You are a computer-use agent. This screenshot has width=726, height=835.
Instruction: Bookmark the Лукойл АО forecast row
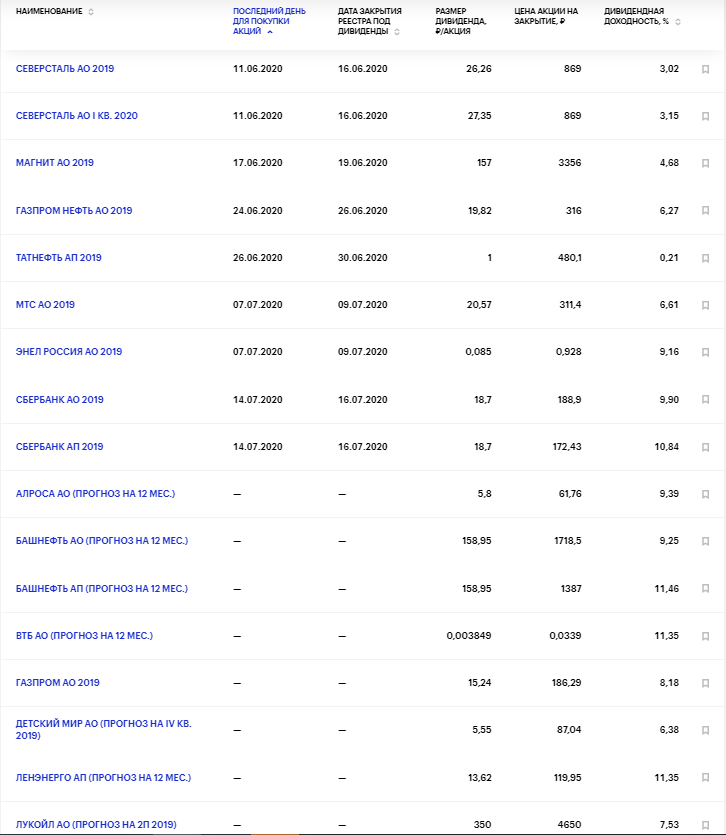(705, 825)
